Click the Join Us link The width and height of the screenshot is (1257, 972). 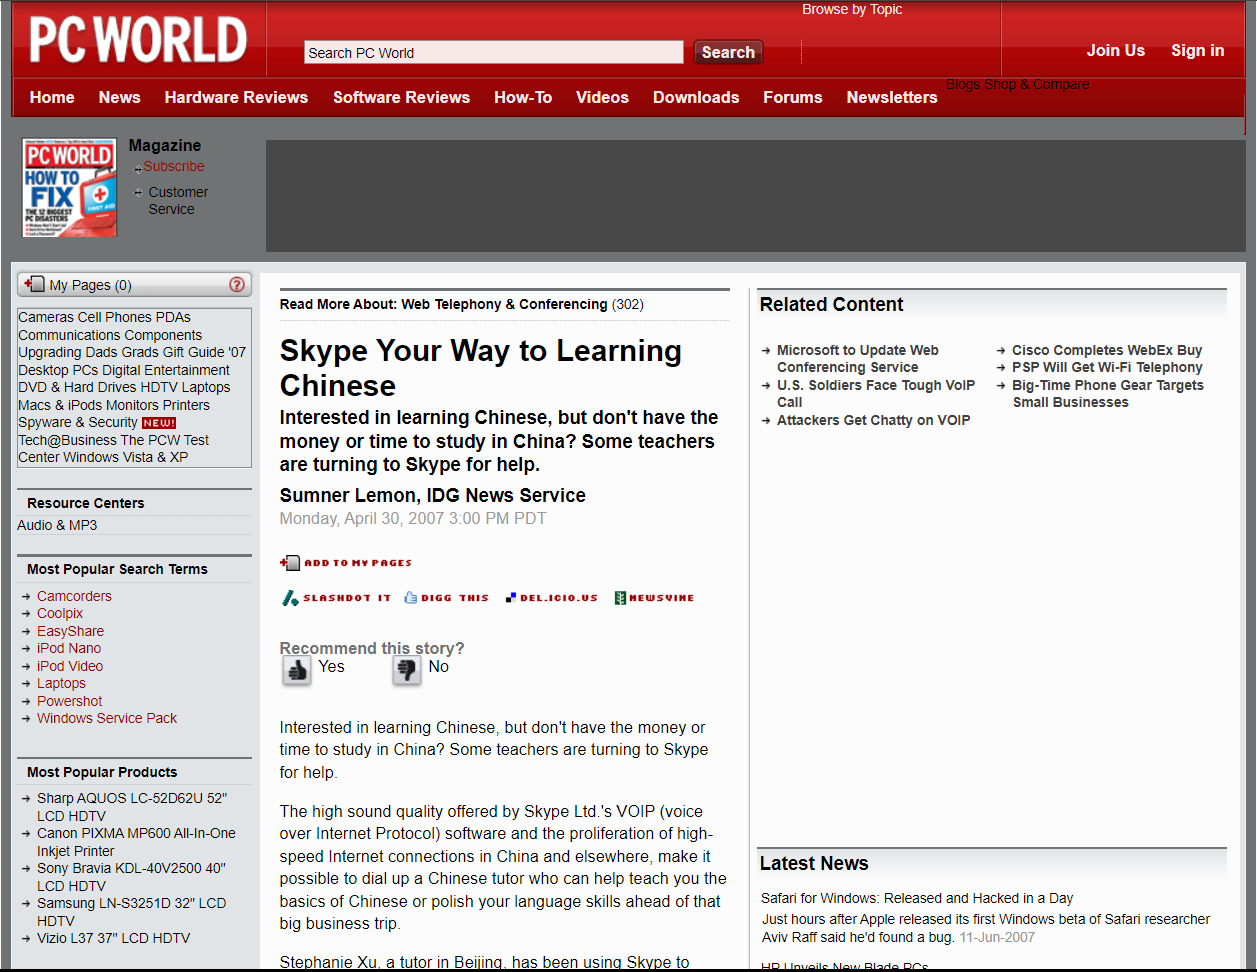(1115, 50)
